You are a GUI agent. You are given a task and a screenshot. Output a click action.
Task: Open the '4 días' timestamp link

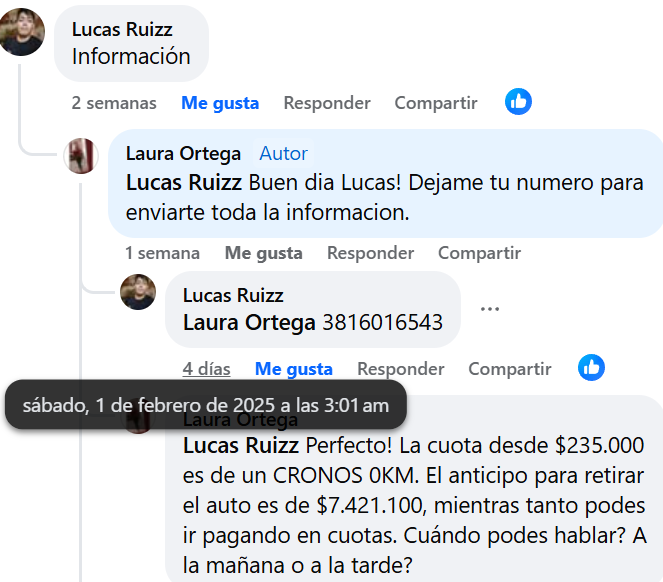pos(206,369)
